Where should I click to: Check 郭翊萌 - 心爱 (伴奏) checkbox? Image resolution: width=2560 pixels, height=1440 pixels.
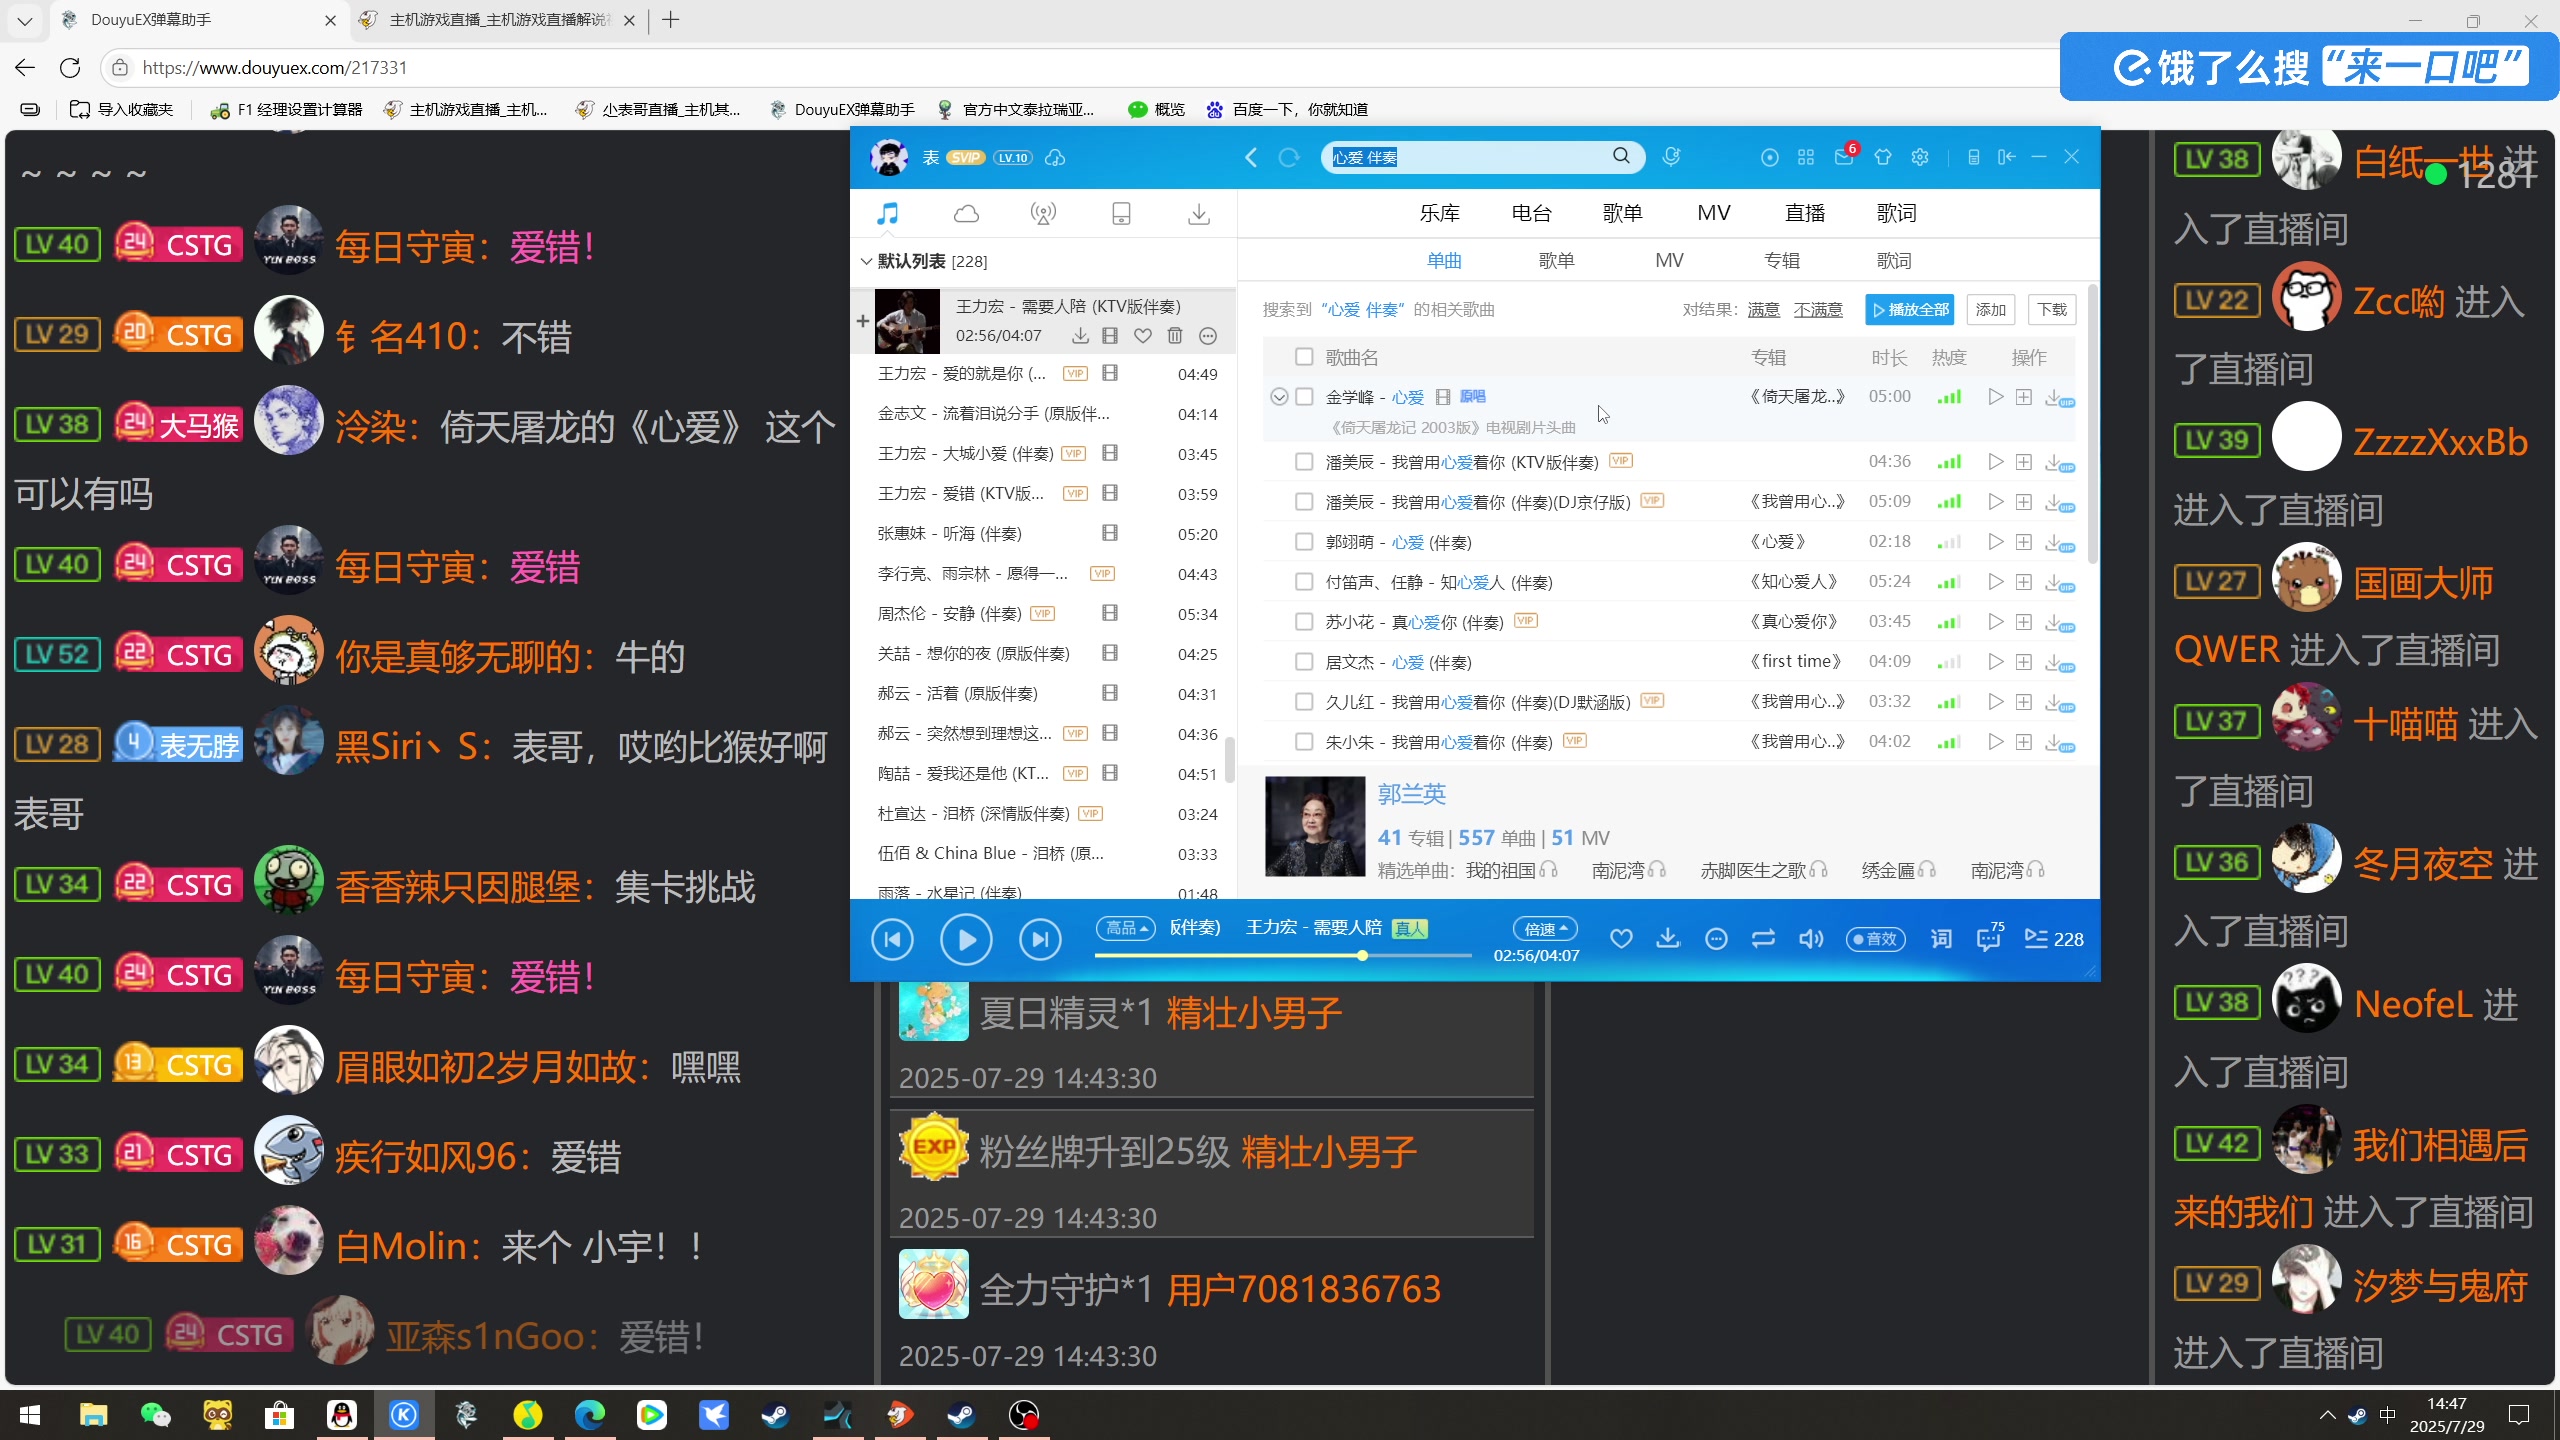pyautogui.click(x=1304, y=542)
